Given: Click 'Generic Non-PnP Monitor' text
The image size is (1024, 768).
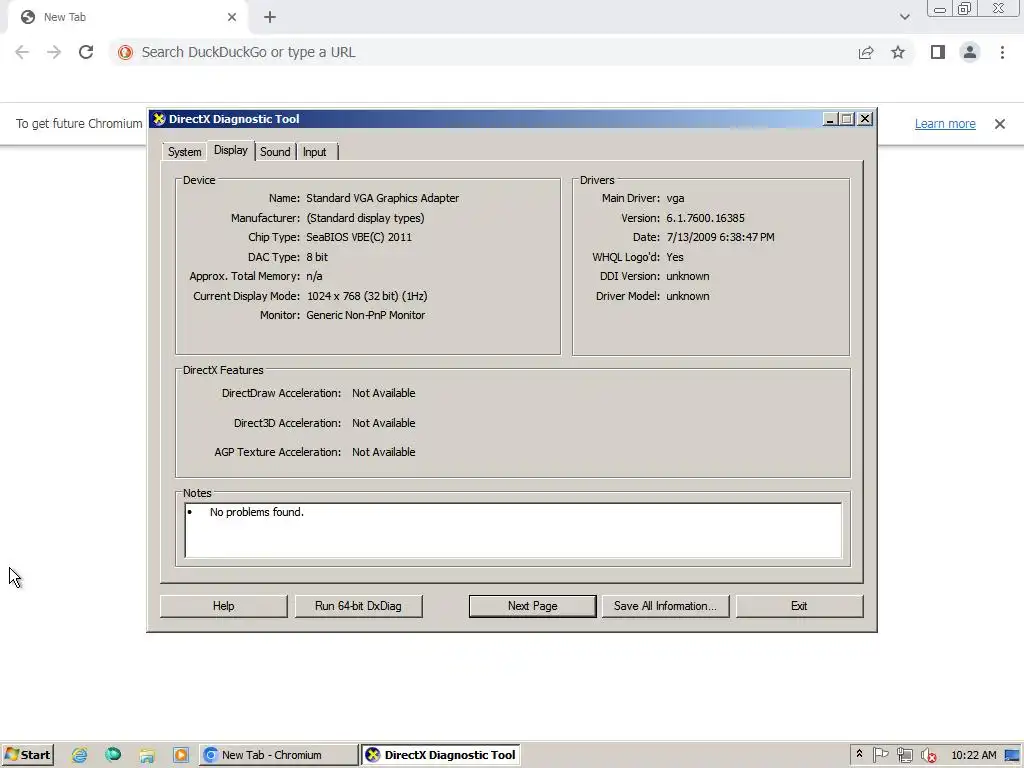Looking at the screenshot, I should [x=366, y=315].
